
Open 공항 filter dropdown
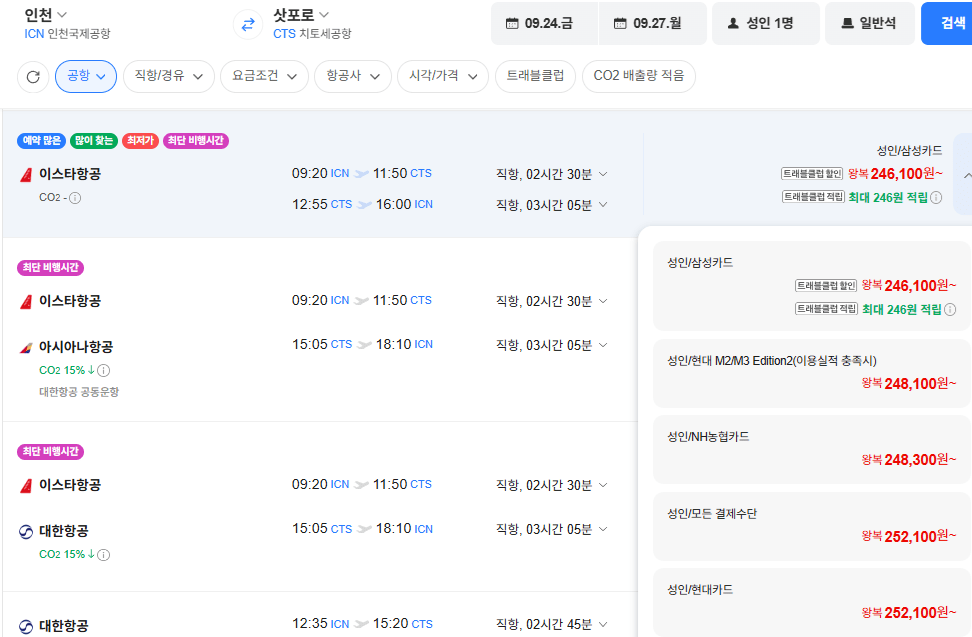(x=86, y=76)
